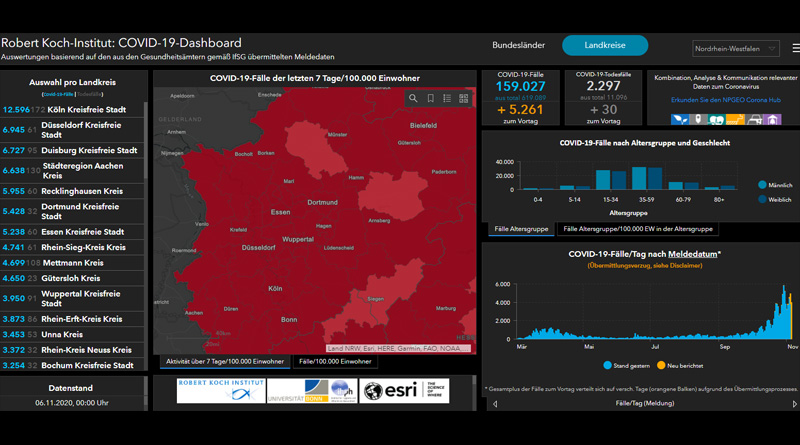The height and width of the screenshot is (445, 800).
Task: Select Rhein-Sieg-Kreis Kreis in list
Action: 72,248
